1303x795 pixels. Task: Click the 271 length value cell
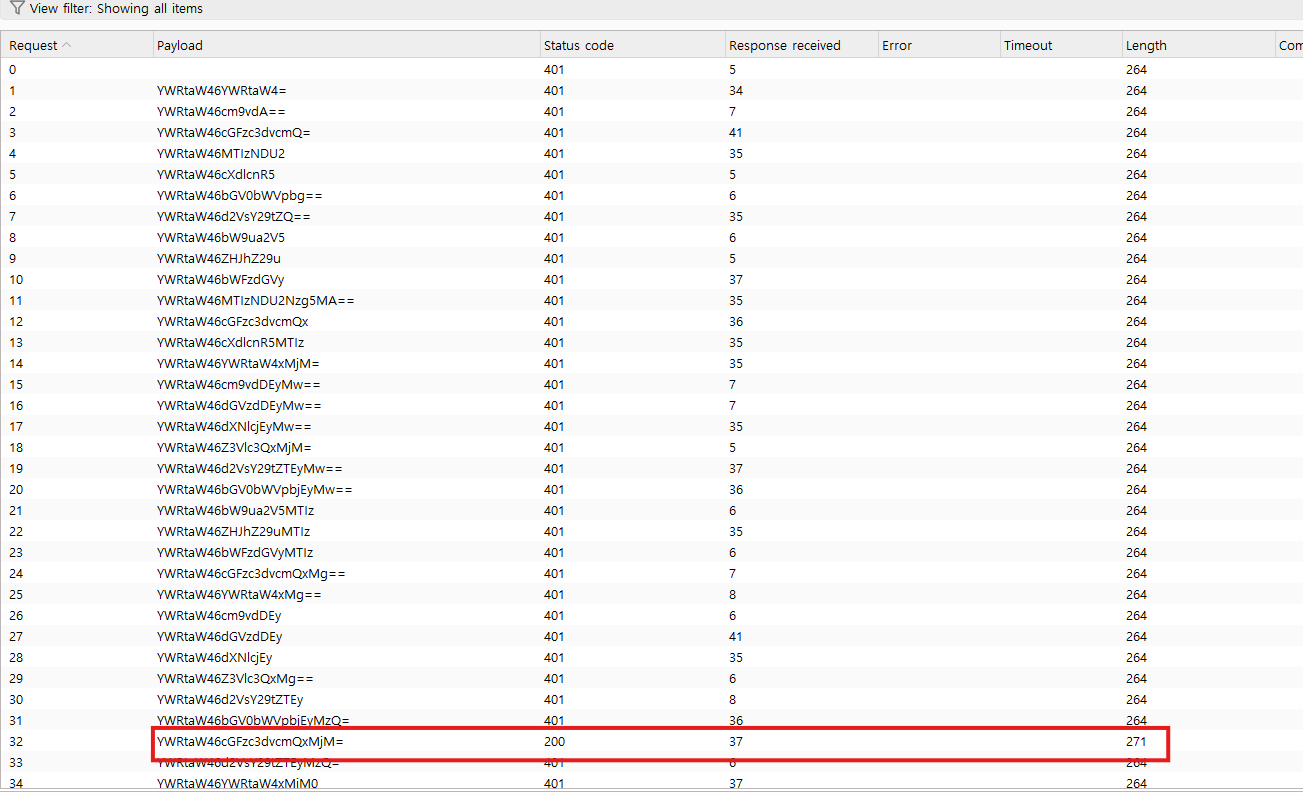tap(1136, 742)
